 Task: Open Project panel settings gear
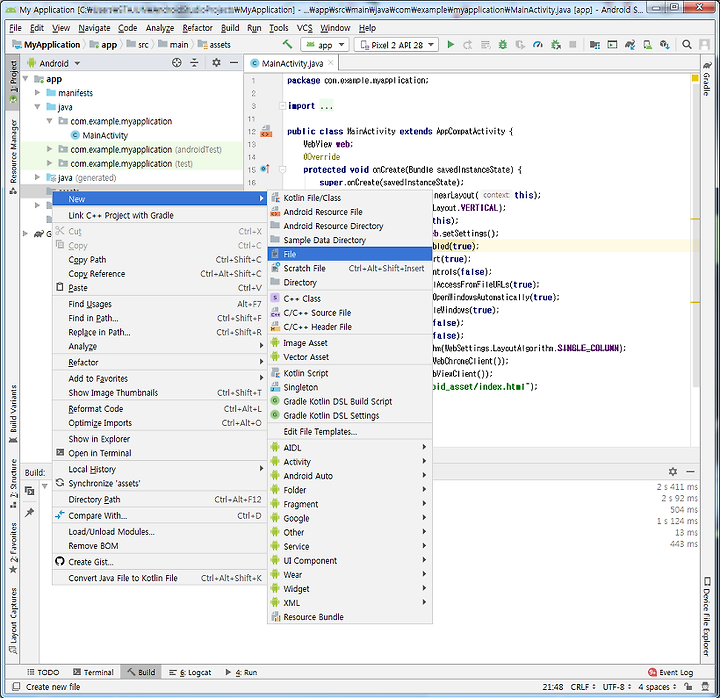[216, 63]
